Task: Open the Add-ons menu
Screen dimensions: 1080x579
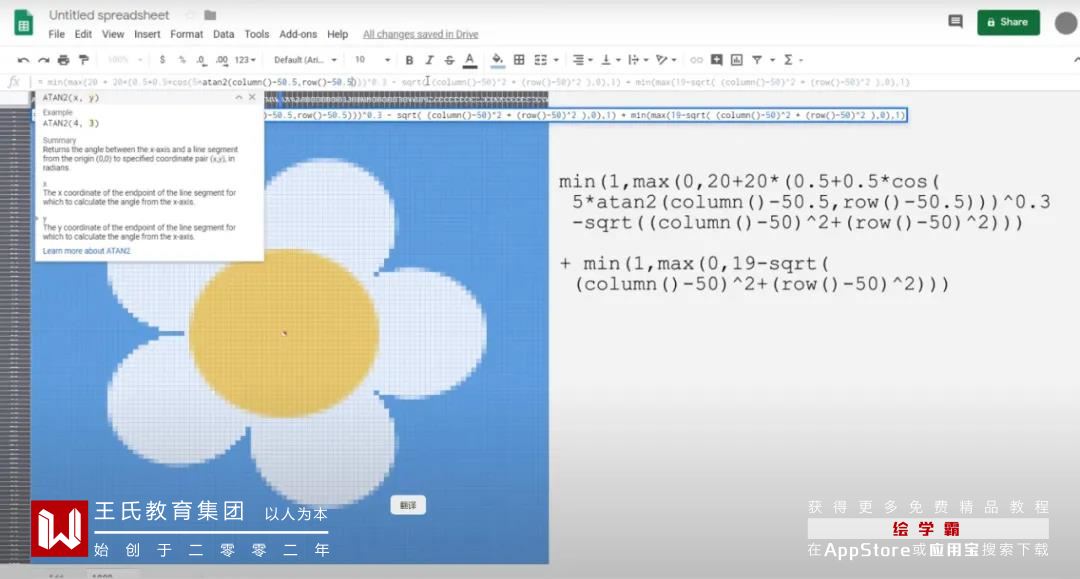Action: (x=298, y=34)
